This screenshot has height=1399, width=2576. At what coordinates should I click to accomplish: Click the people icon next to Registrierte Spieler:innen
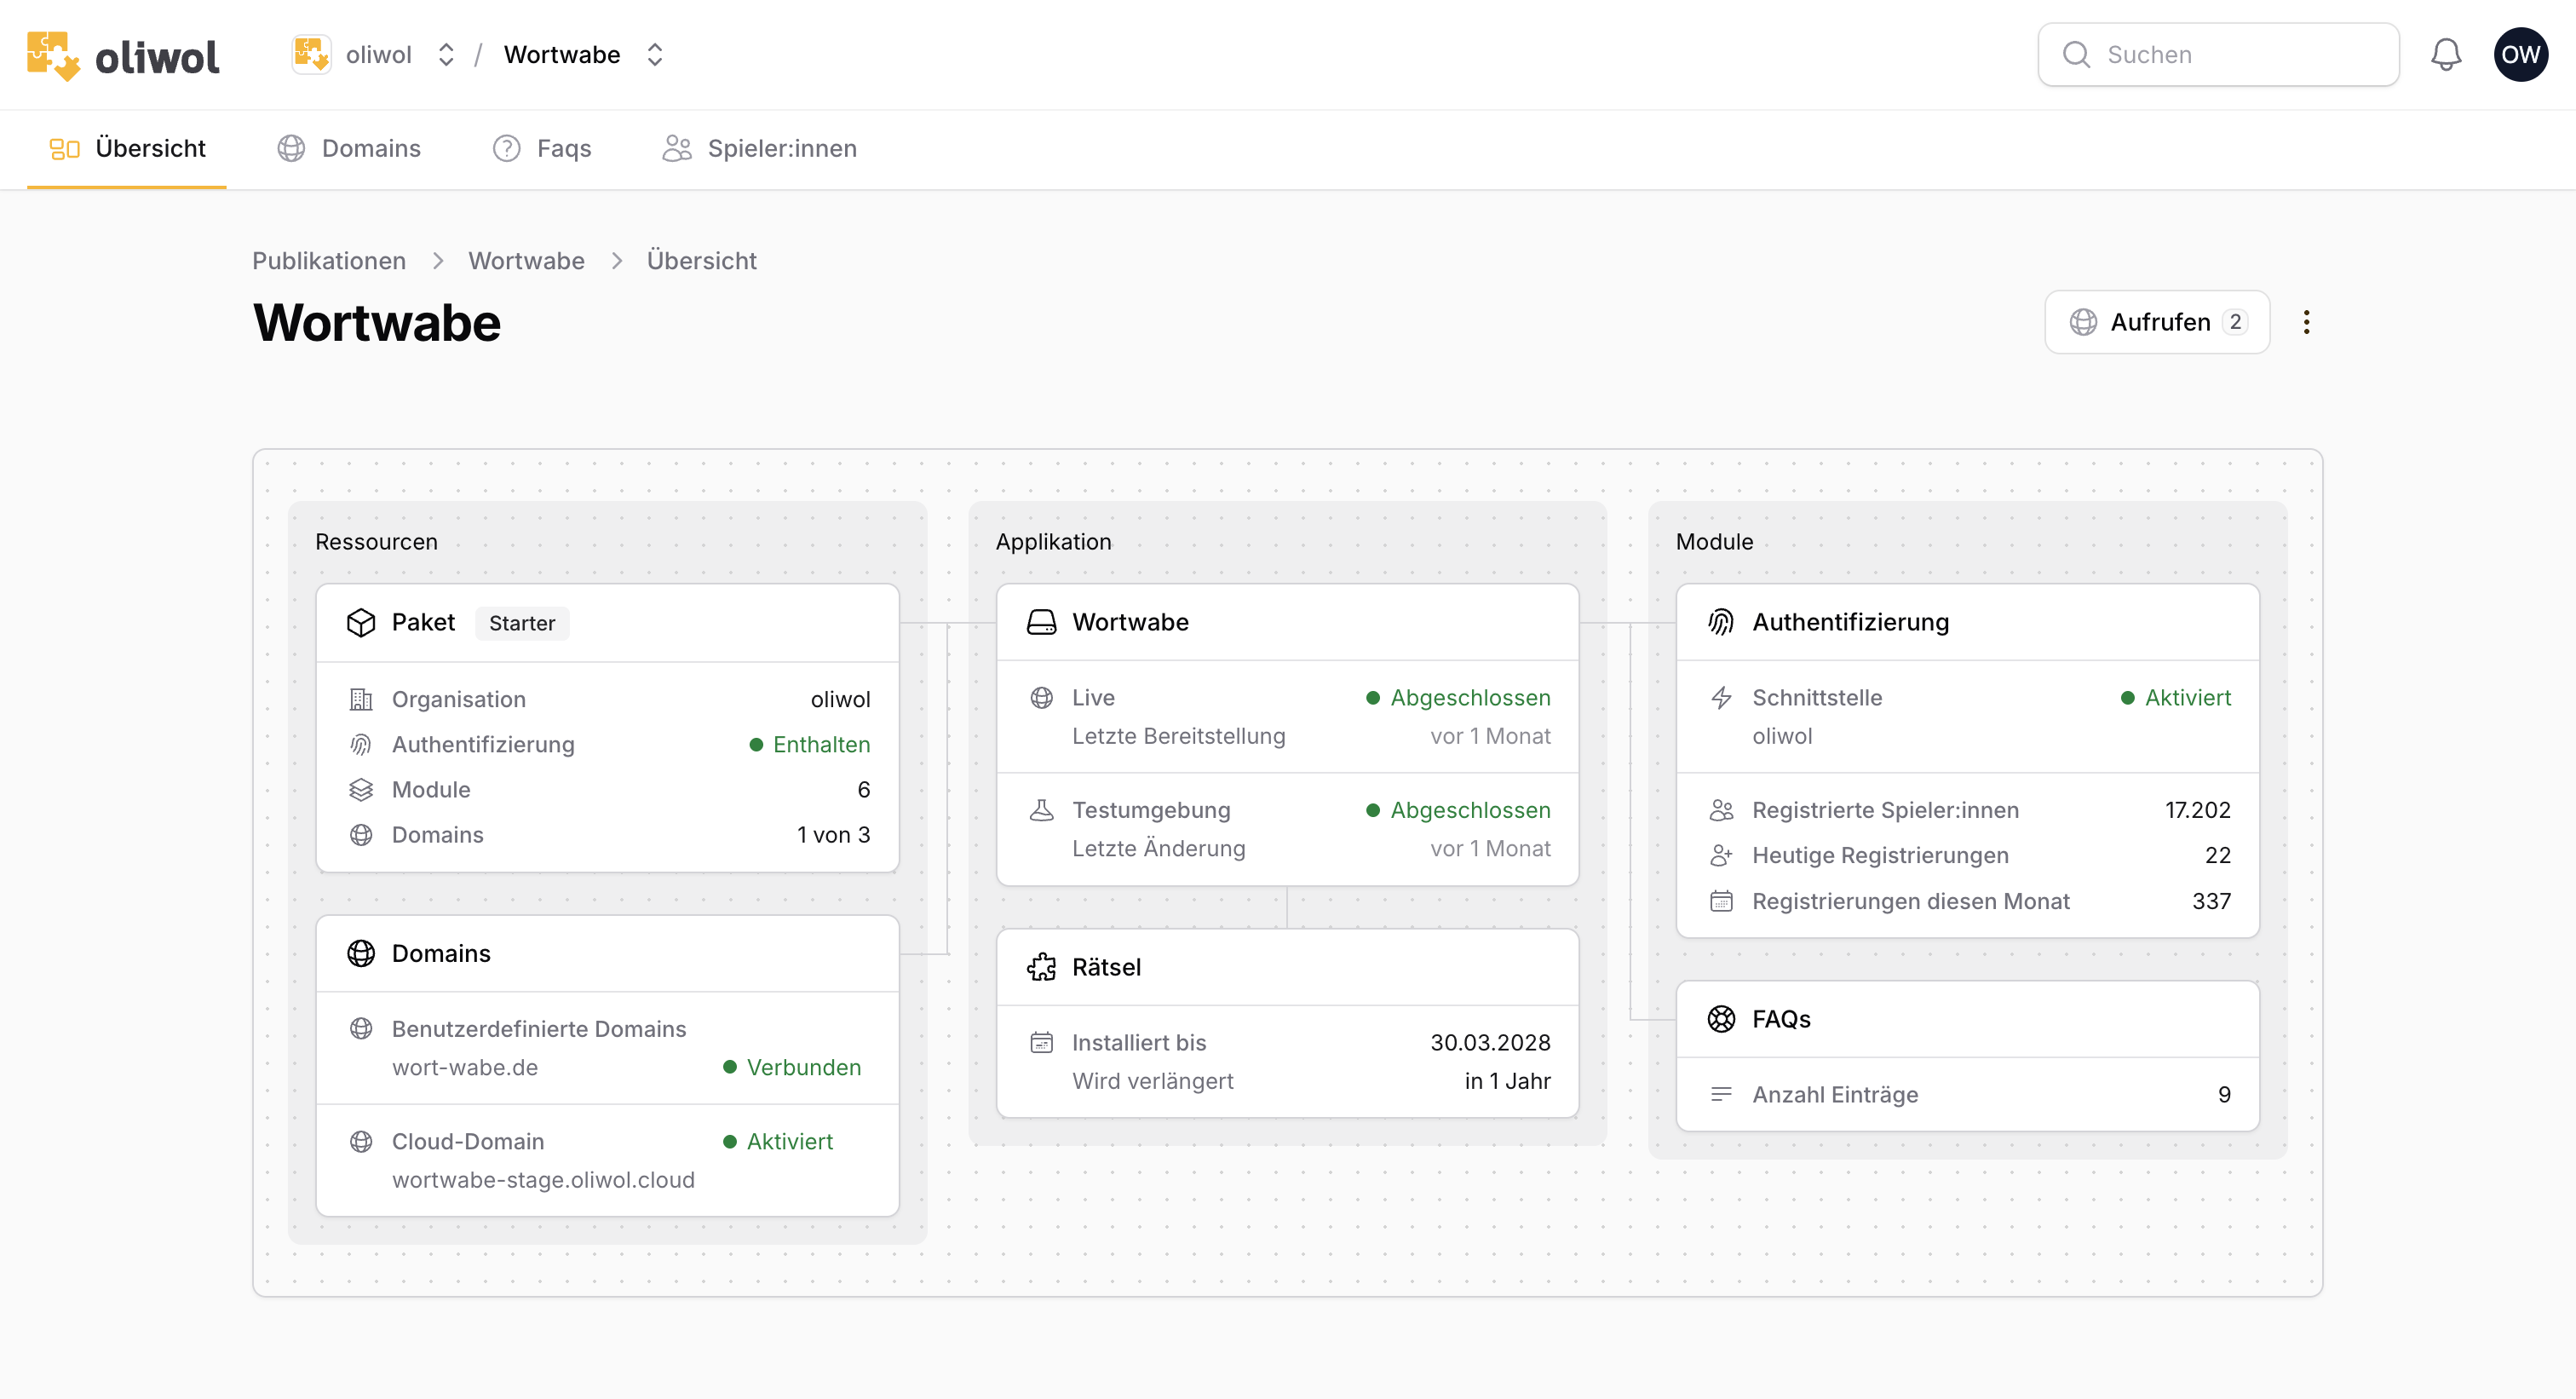[x=1722, y=810]
